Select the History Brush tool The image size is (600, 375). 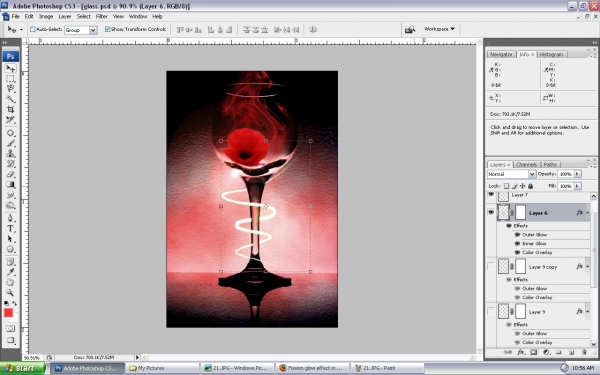(10, 164)
